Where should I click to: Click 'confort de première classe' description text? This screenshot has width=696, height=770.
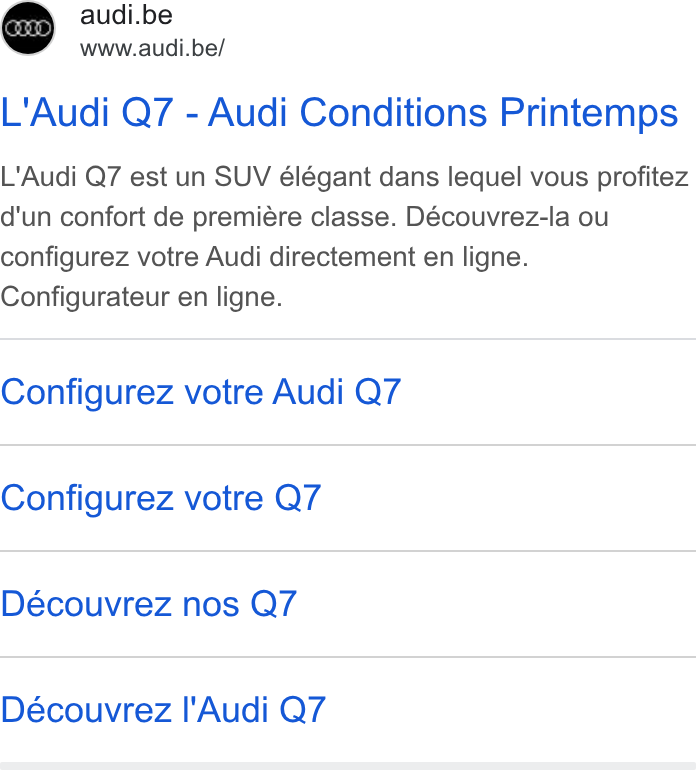click(228, 217)
